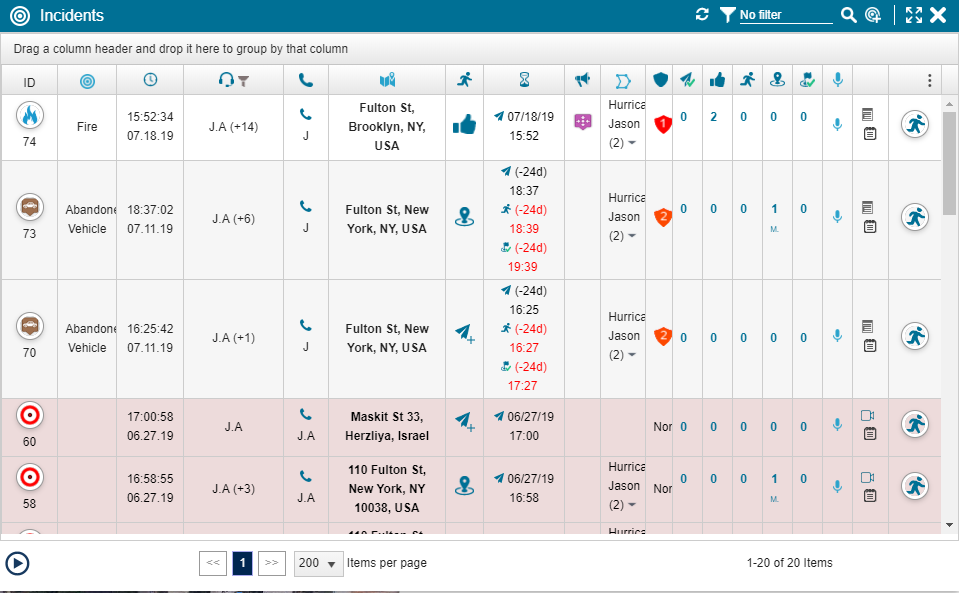
Task: Click the play button at bottom left
Action: [17, 564]
